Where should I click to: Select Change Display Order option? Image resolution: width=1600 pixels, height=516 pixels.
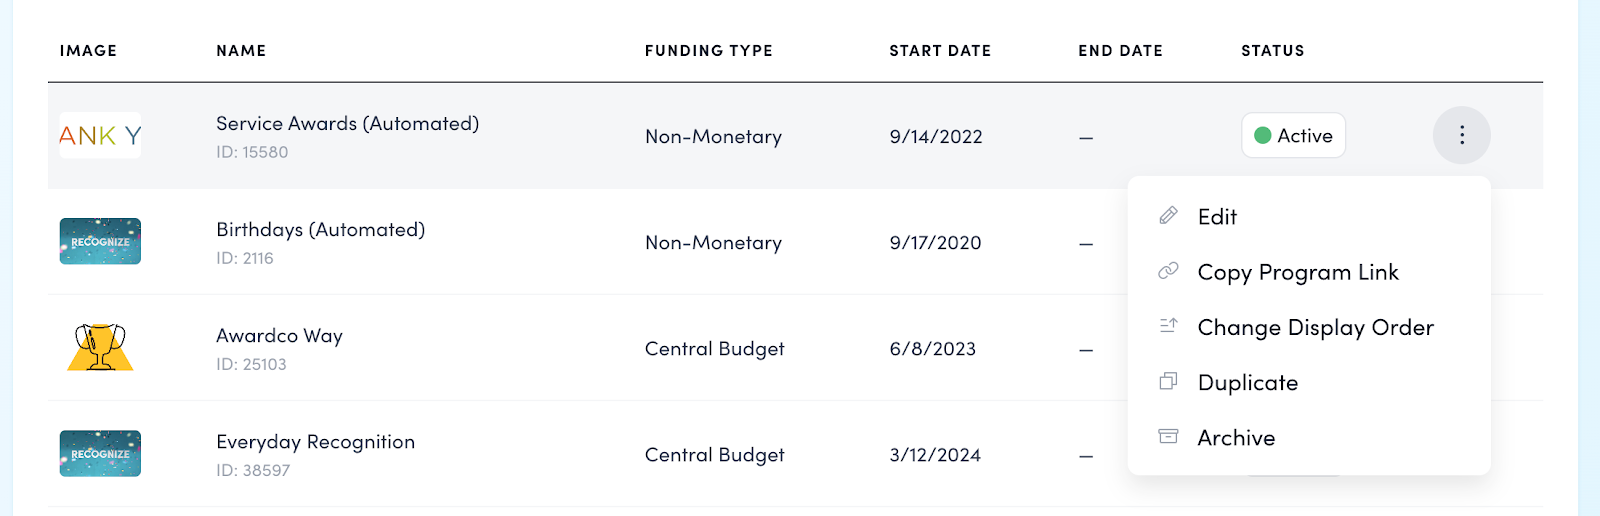tap(1315, 327)
